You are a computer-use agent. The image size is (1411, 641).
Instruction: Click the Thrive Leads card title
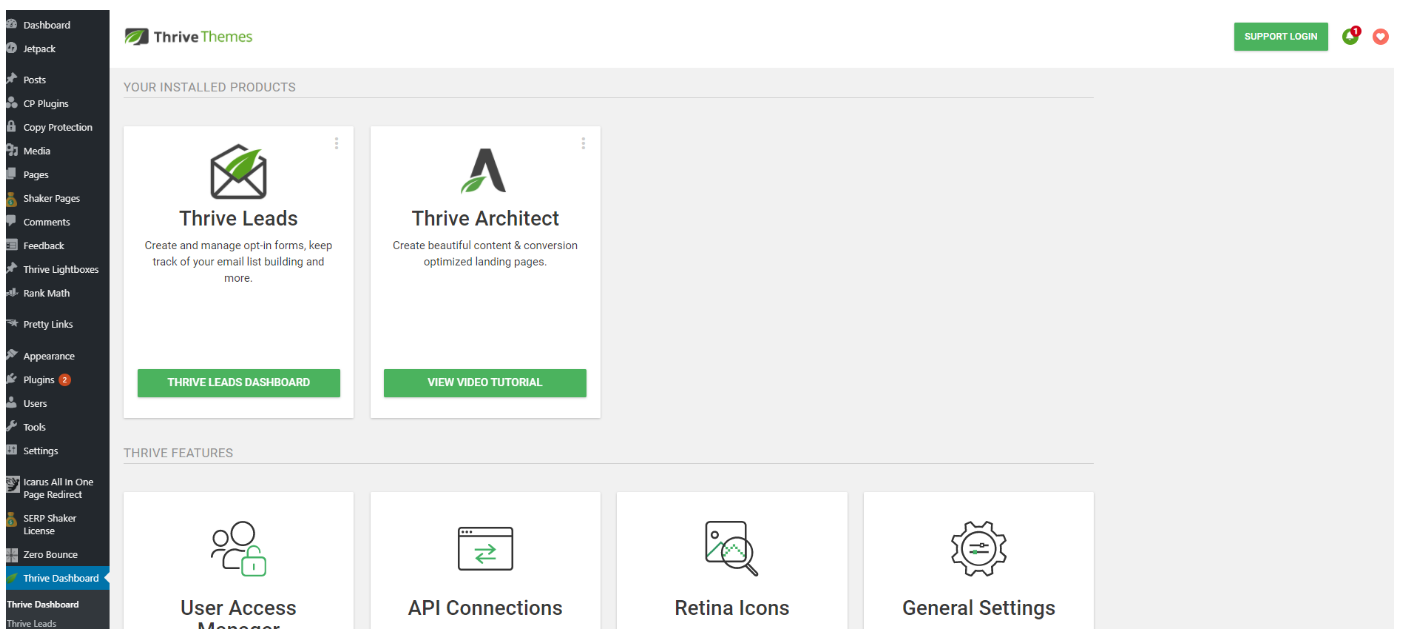pyautogui.click(x=238, y=218)
